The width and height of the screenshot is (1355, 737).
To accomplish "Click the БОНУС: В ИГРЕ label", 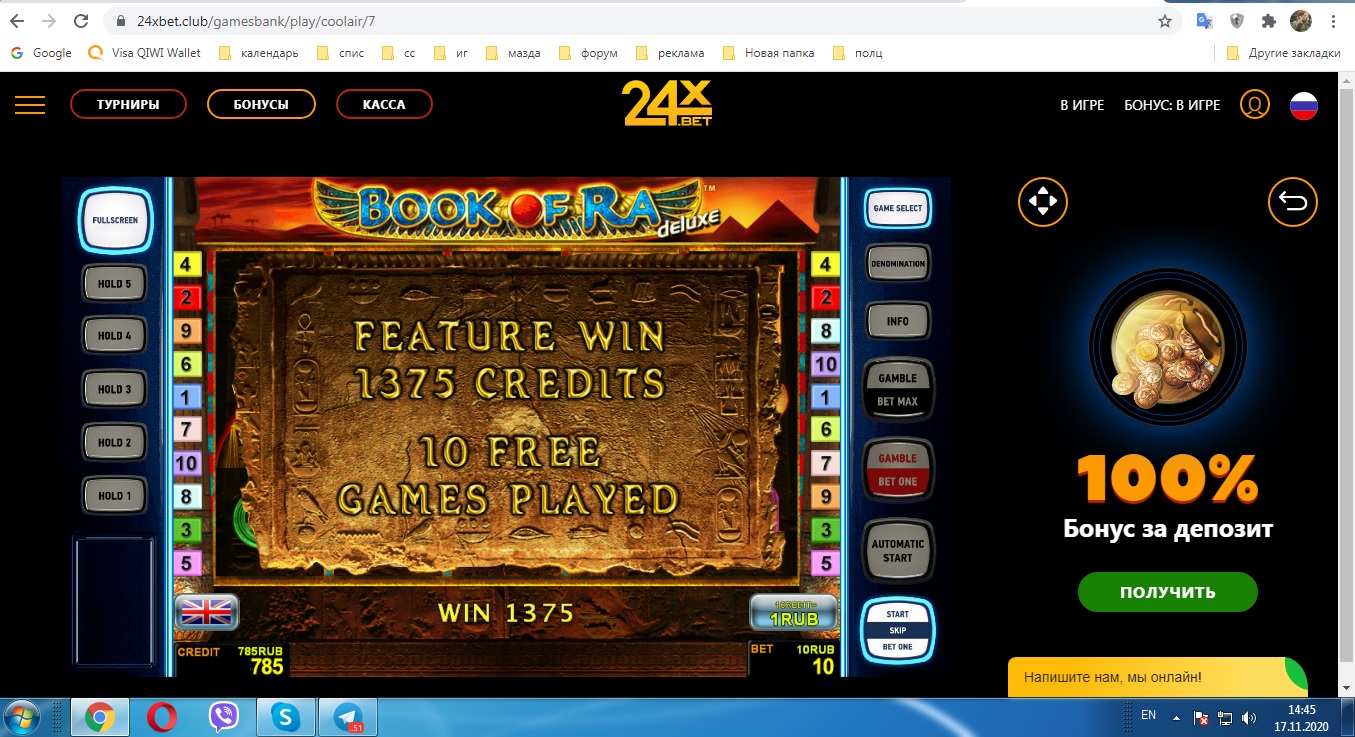I will tap(1172, 105).
